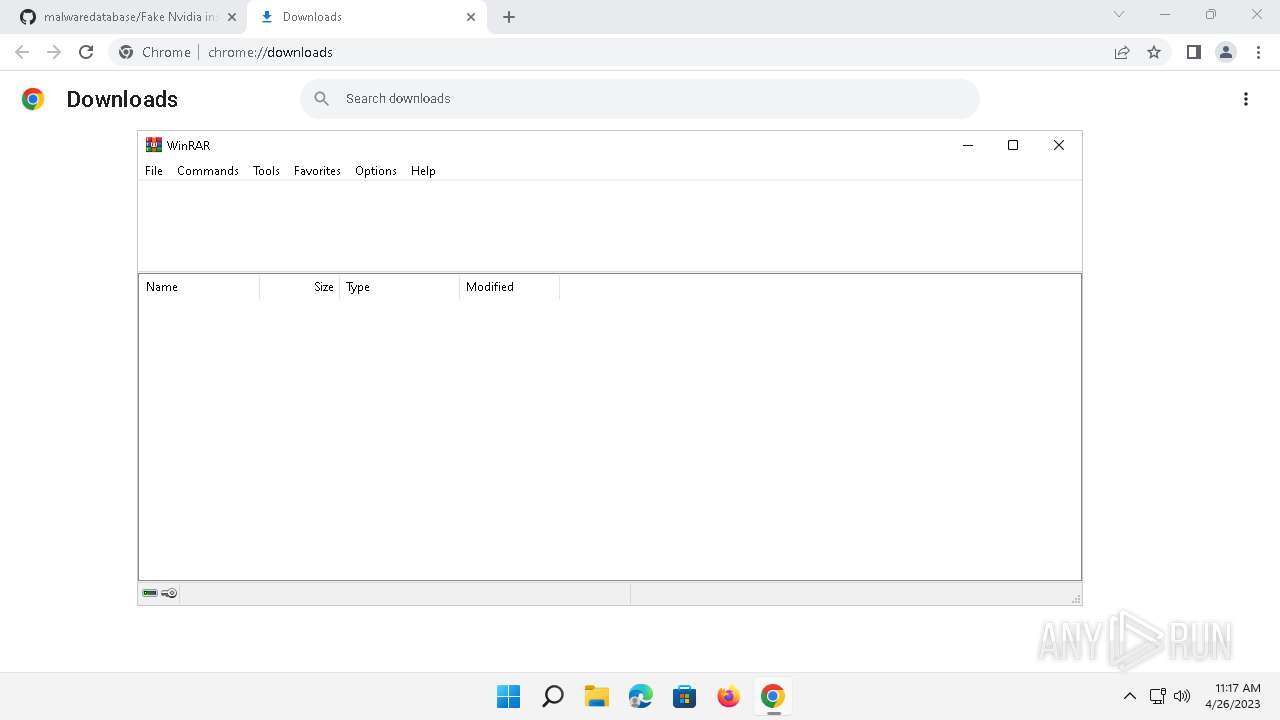Launch Microsoft Edge from taskbar
The height and width of the screenshot is (720, 1280).
[641, 696]
